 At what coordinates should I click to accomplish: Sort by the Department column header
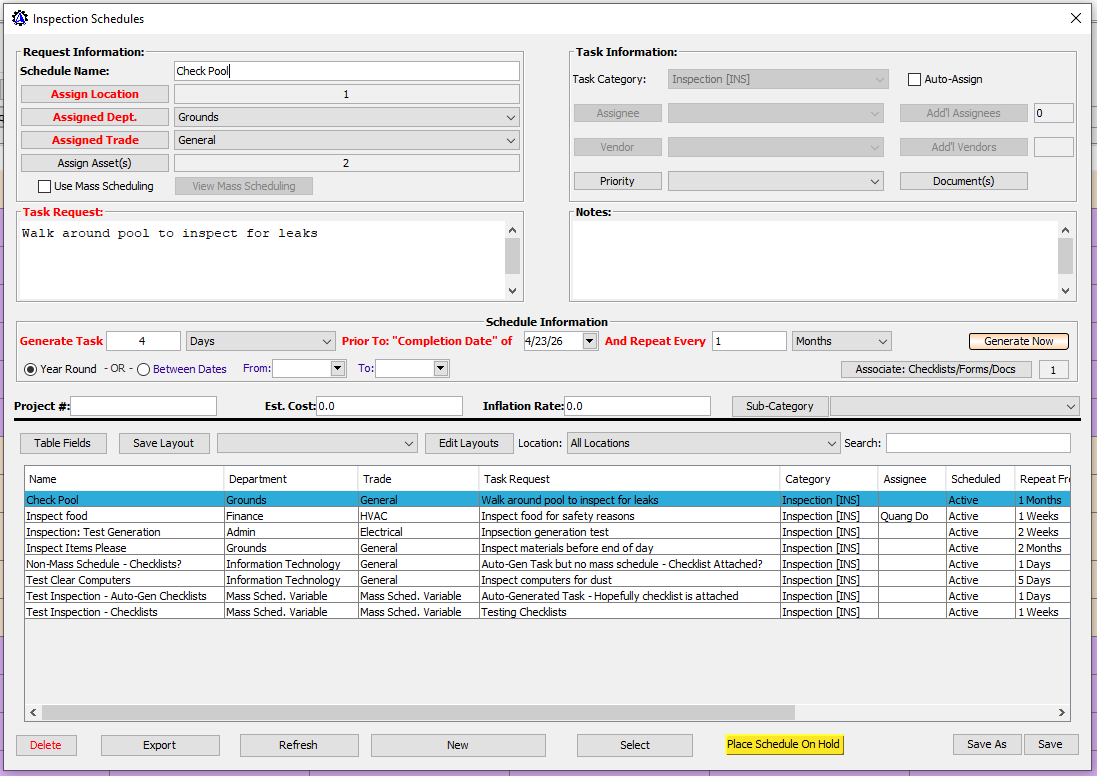point(290,479)
